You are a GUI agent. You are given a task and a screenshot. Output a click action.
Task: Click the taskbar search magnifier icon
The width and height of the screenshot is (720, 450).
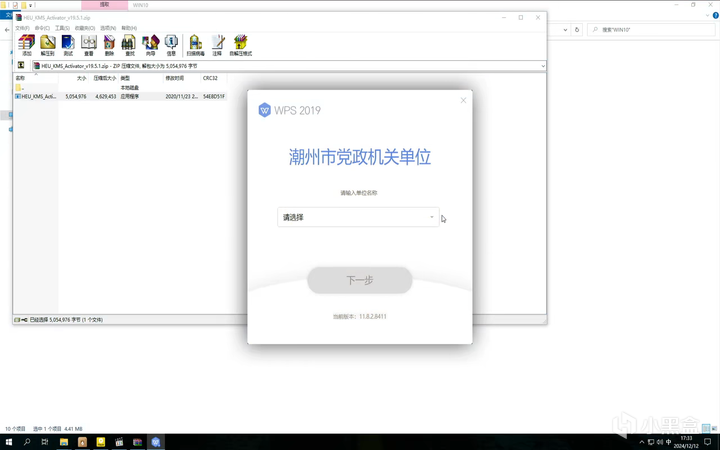tap(27, 442)
